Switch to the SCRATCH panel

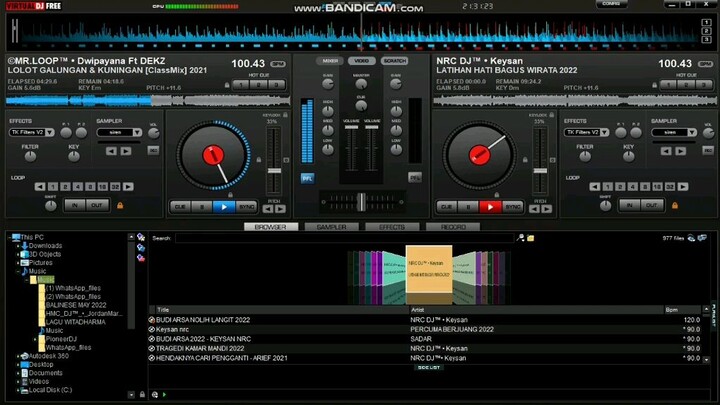pyautogui.click(x=394, y=61)
